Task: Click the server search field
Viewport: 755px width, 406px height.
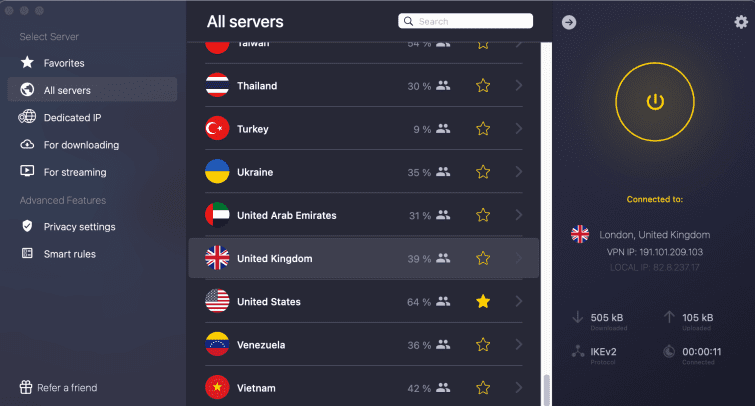Action: 465,21
